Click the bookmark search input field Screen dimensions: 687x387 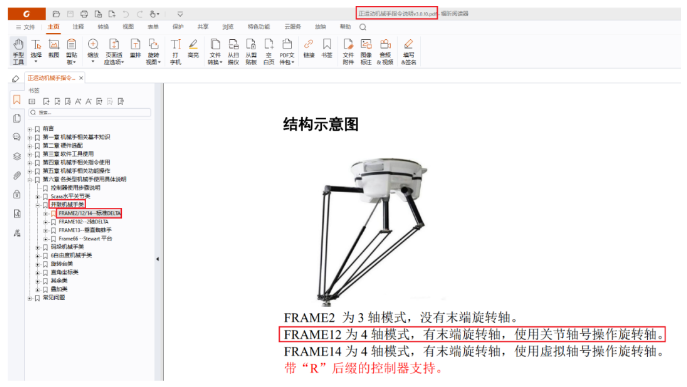[90, 113]
